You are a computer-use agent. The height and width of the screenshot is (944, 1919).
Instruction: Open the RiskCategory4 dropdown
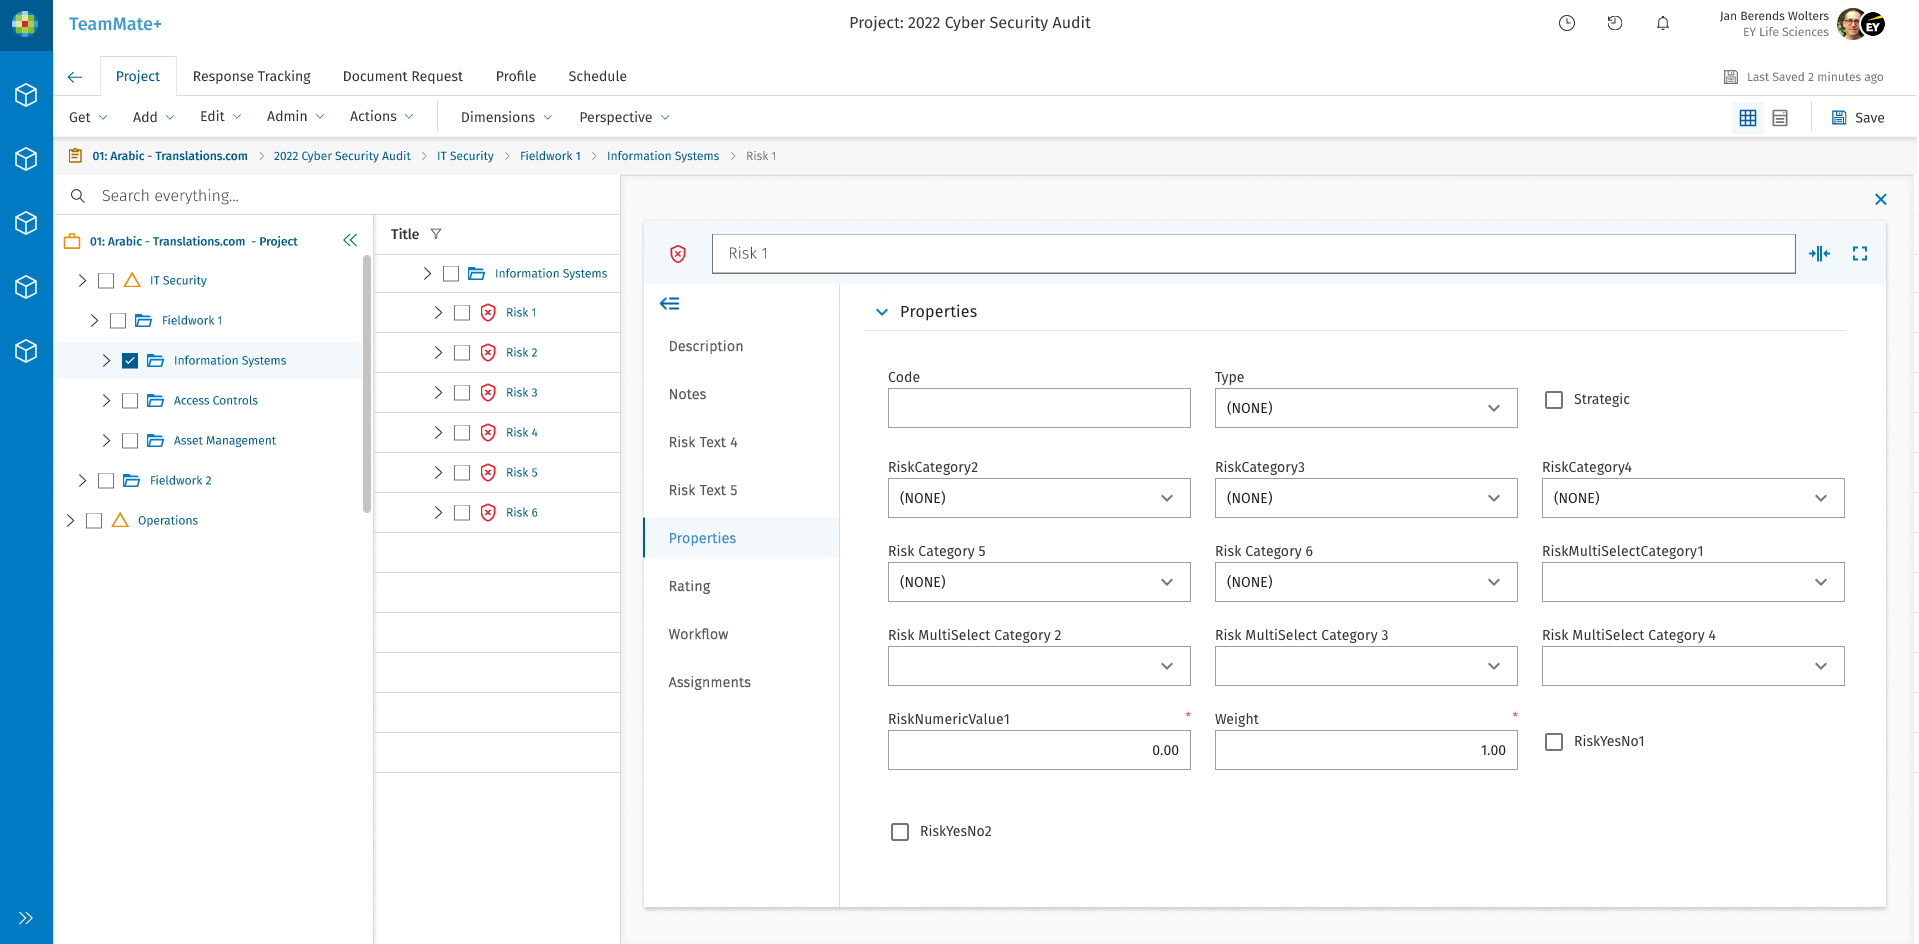[1692, 498]
